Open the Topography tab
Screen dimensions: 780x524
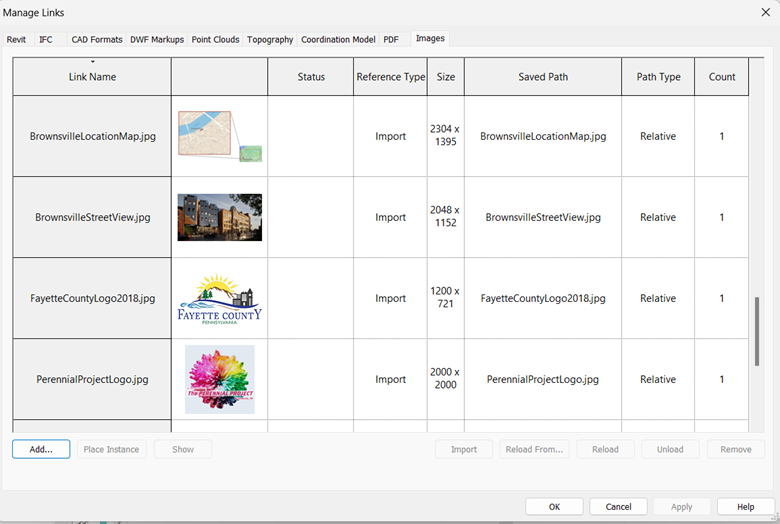pyautogui.click(x=270, y=39)
